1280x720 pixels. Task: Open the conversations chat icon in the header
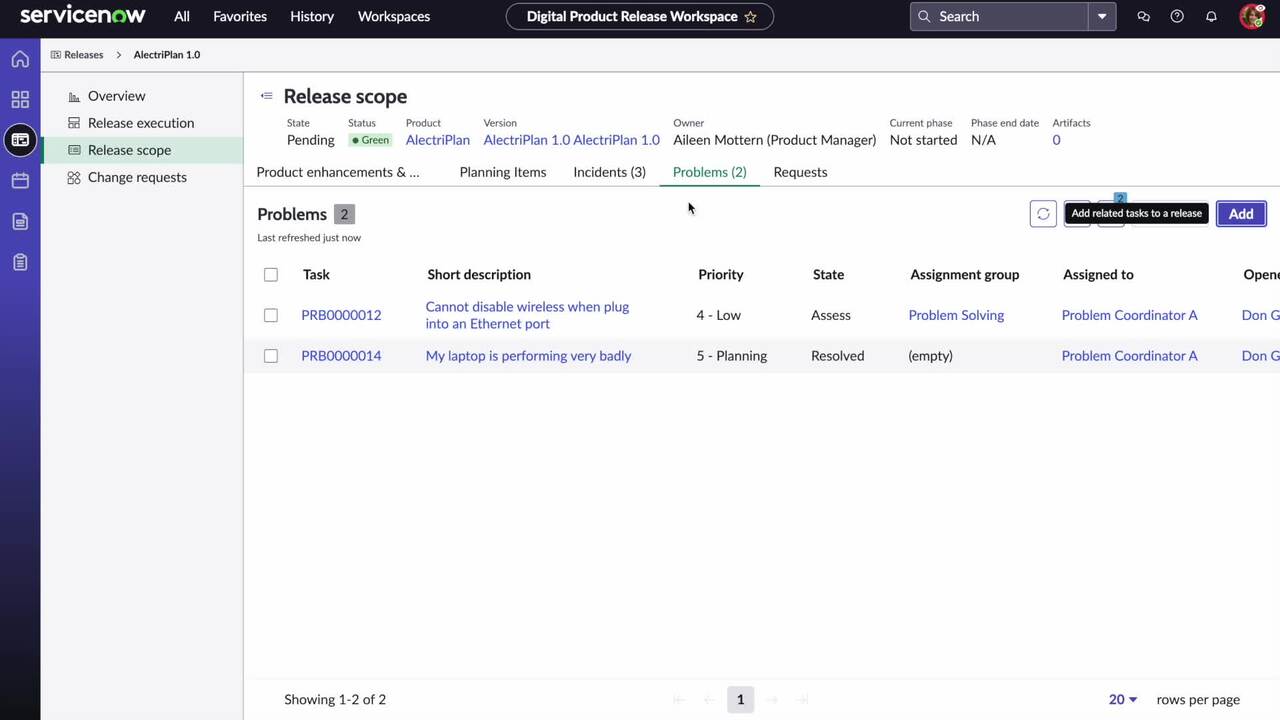click(x=1143, y=16)
